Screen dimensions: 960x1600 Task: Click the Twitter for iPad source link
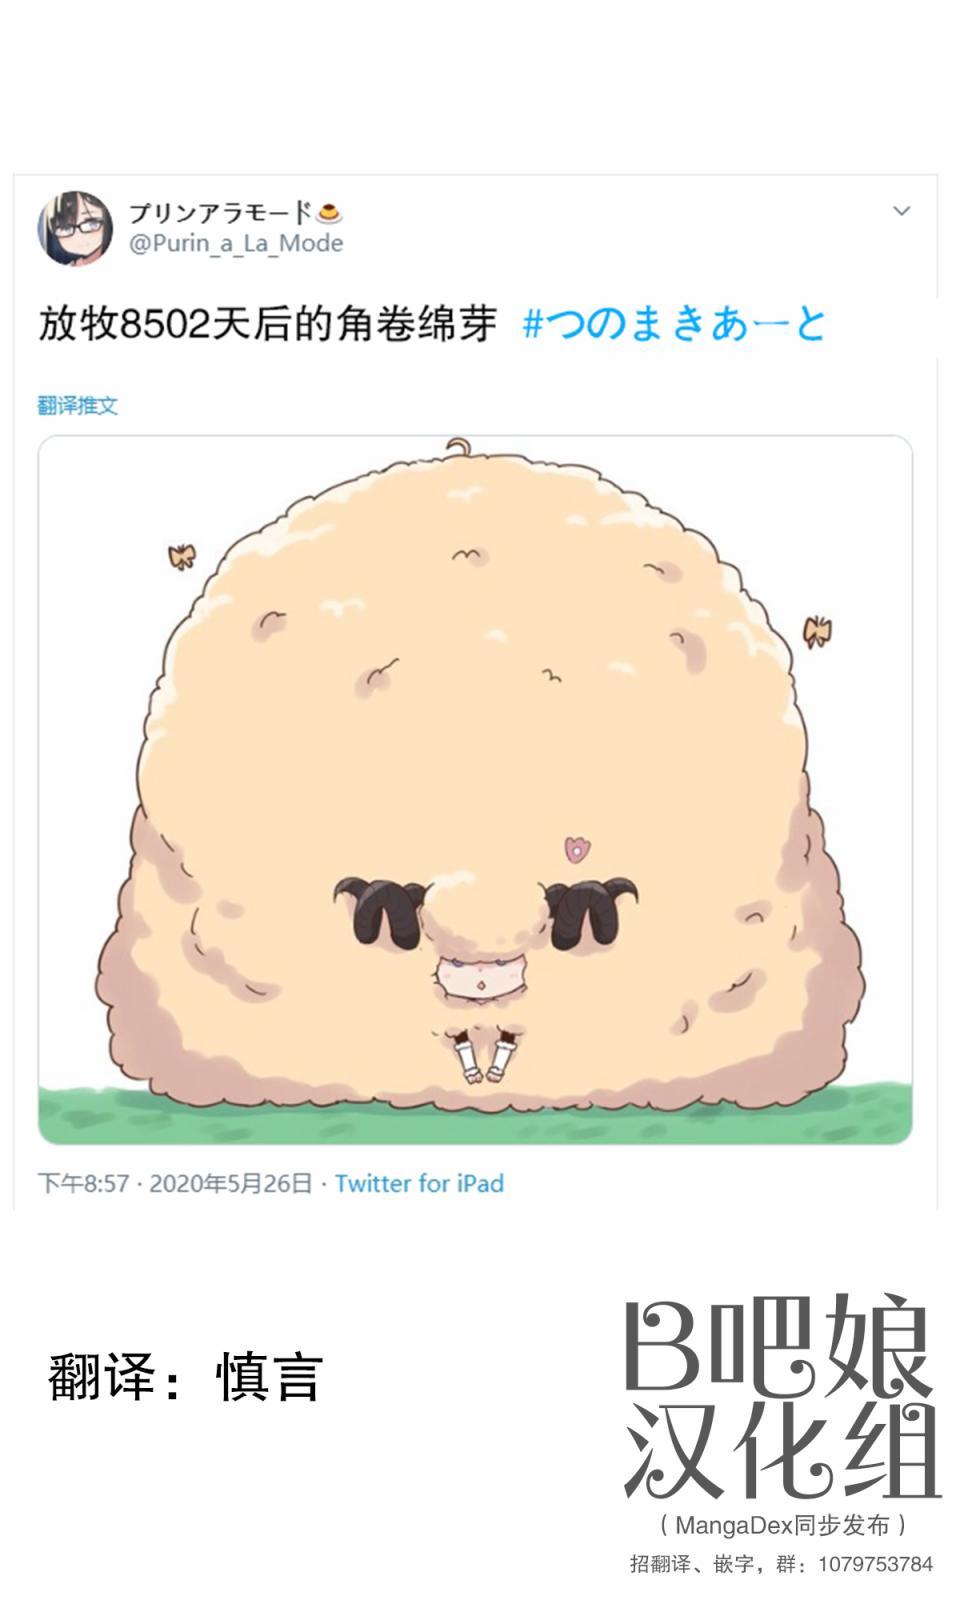(x=419, y=1183)
